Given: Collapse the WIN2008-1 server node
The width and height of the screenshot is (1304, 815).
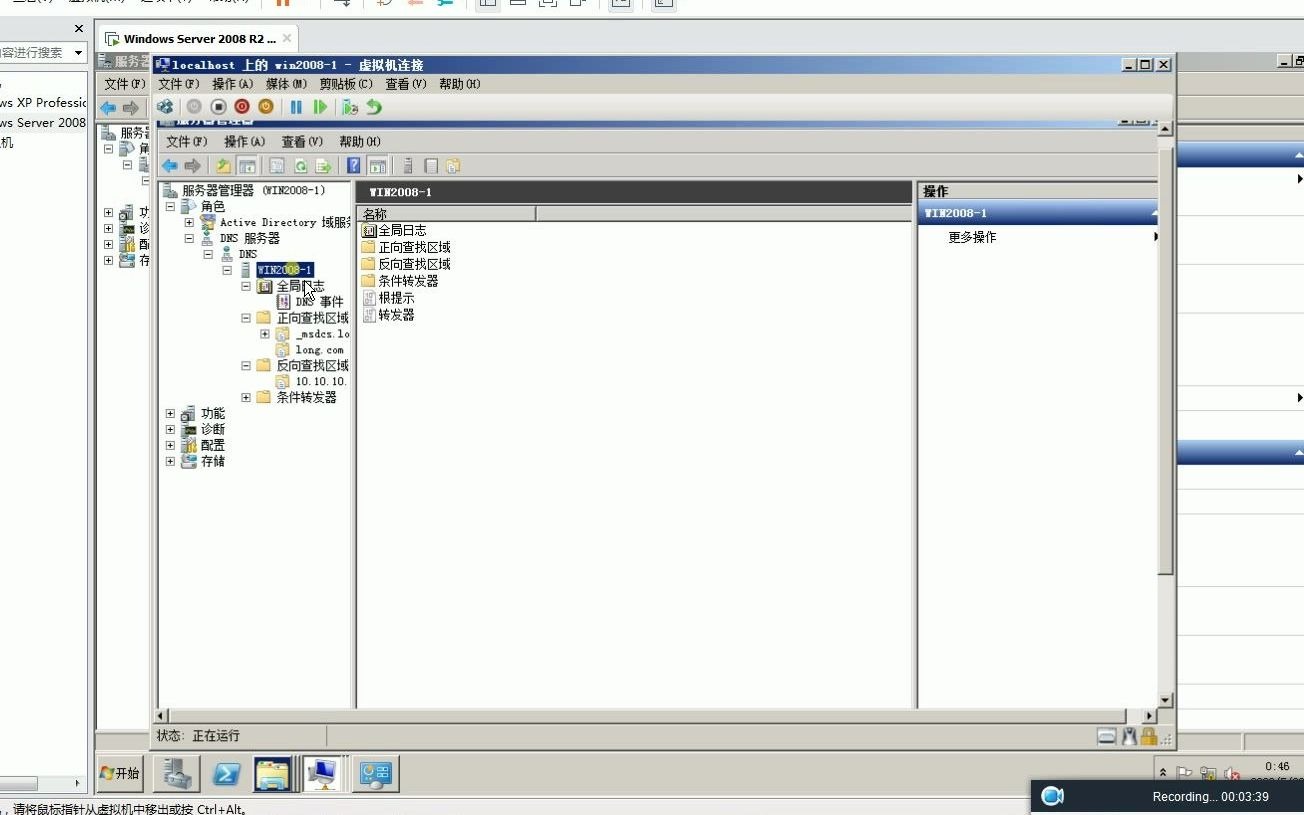Looking at the screenshot, I should pyautogui.click(x=227, y=270).
